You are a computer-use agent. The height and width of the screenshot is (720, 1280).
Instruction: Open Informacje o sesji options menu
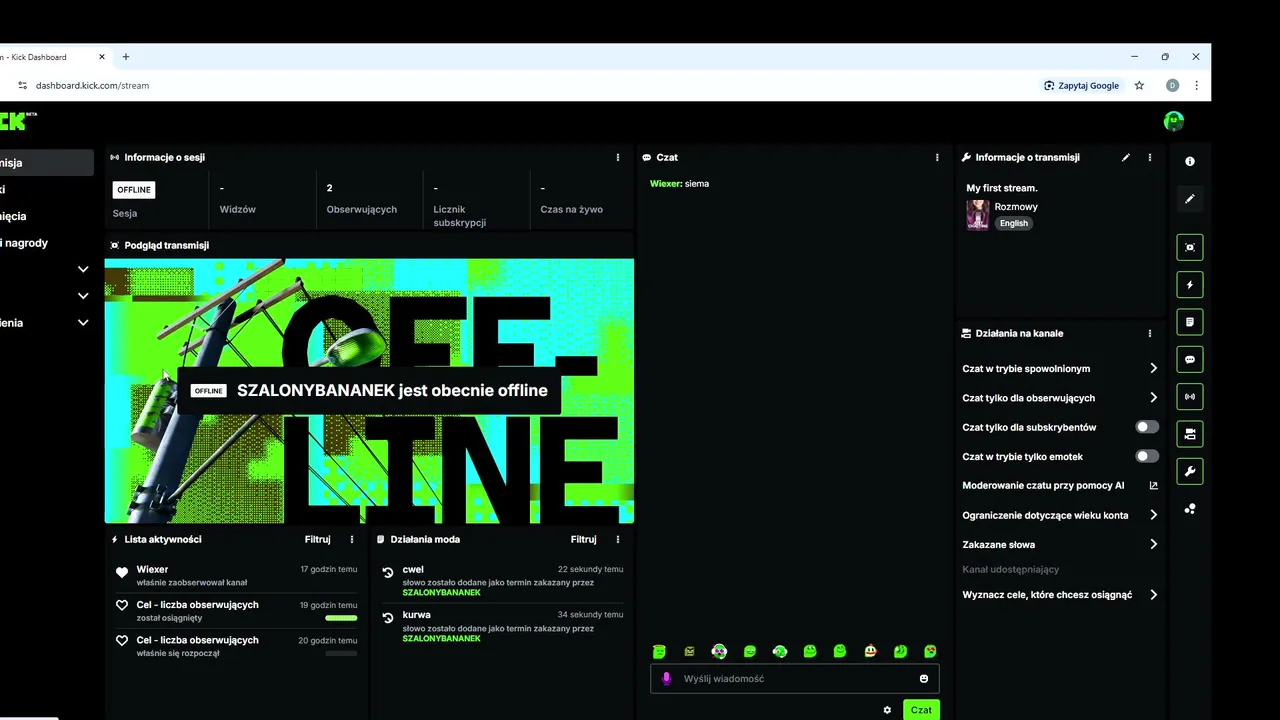(618, 157)
